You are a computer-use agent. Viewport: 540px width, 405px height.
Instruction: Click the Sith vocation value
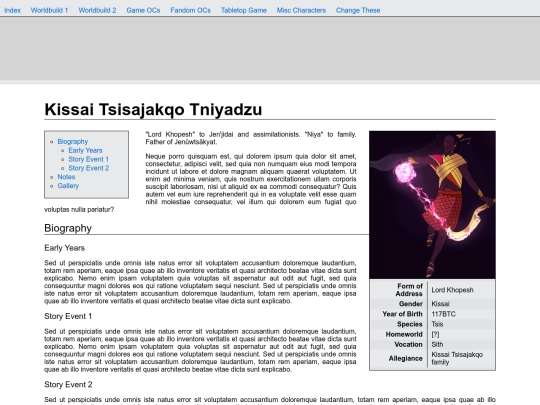(x=437, y=344)
